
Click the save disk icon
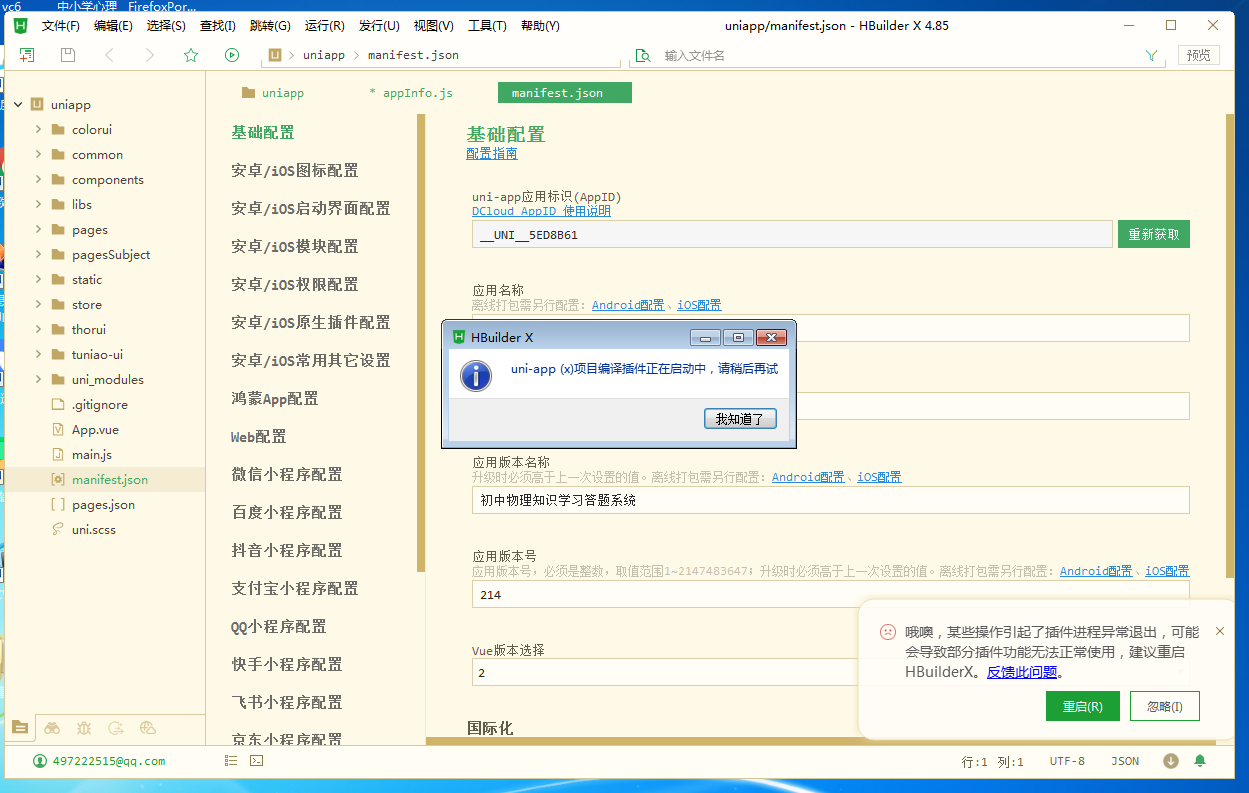[x=68, y=55]
